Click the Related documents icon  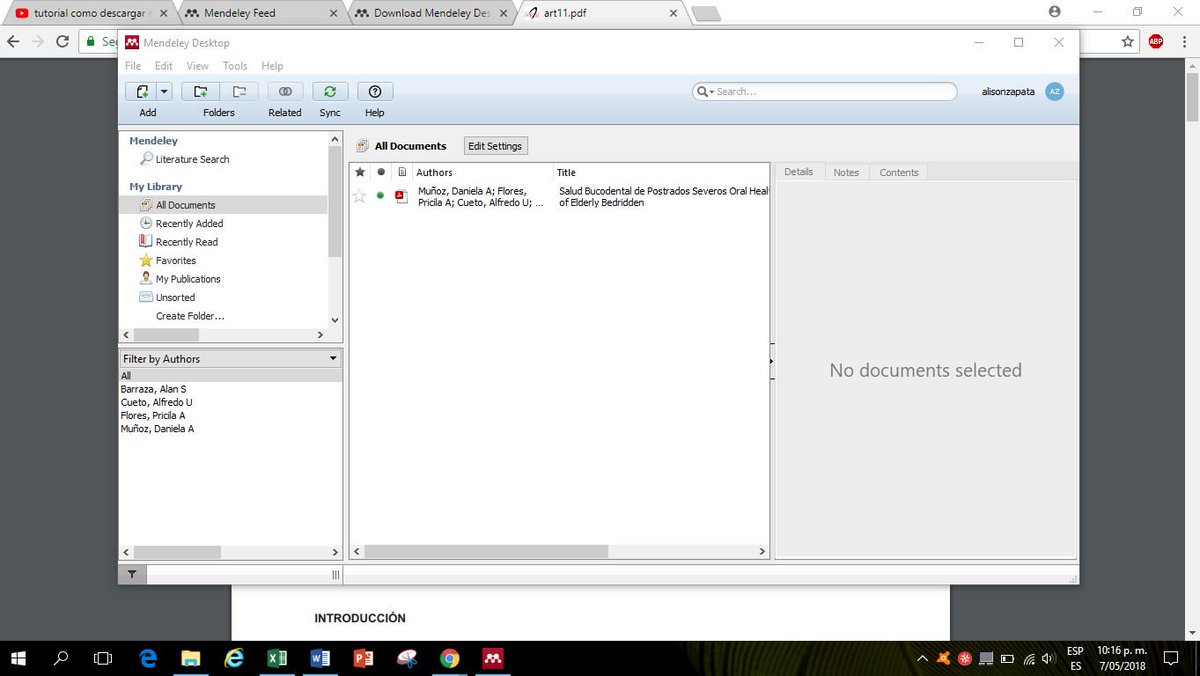(x=285, y=91)
